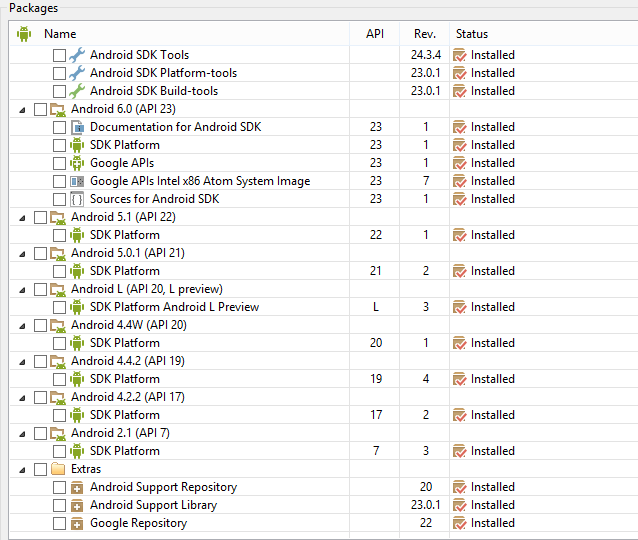The image size is (638, 540).
Task: Click the Sources for Android SDK braces icon
Action: [77, 199]
